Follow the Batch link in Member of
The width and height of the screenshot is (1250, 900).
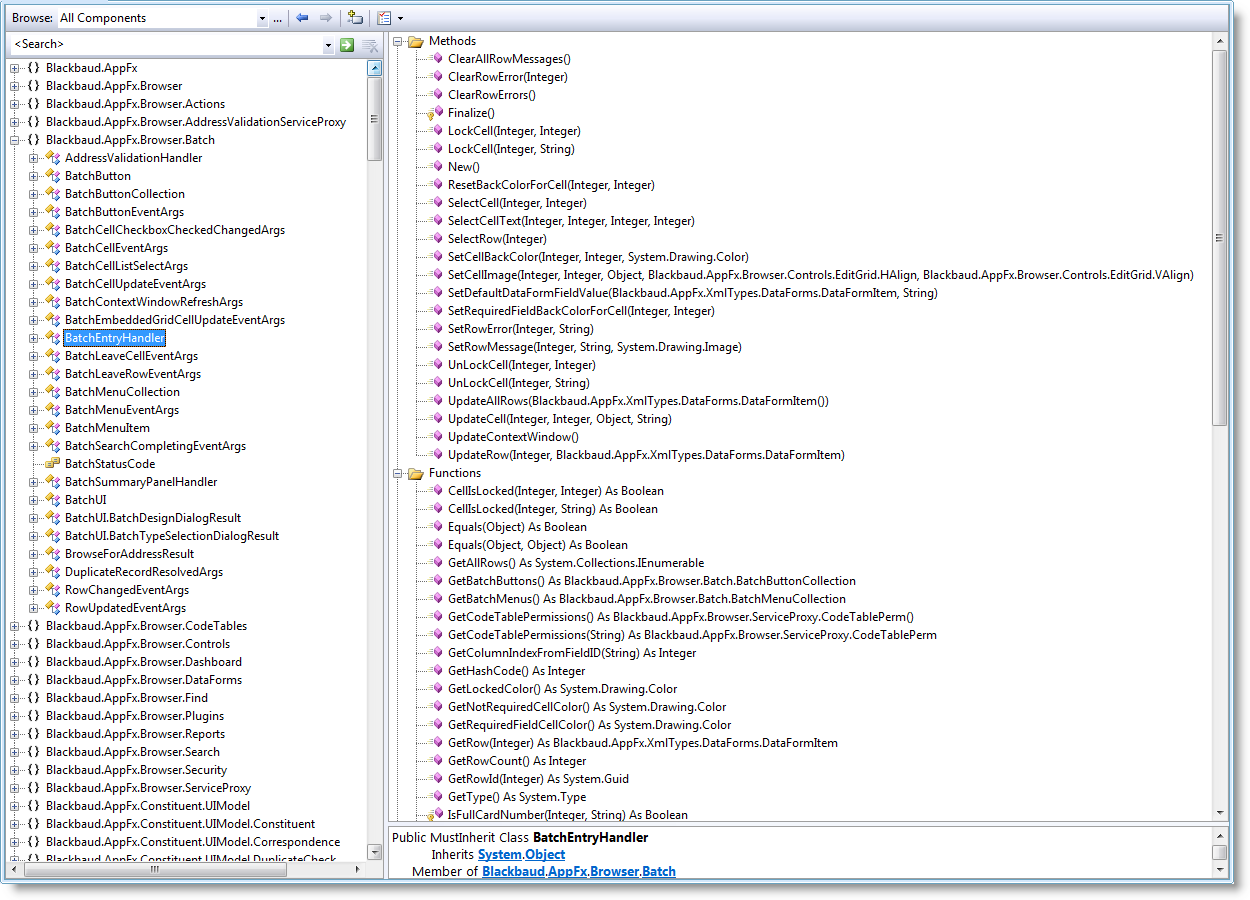click(659, 872)
